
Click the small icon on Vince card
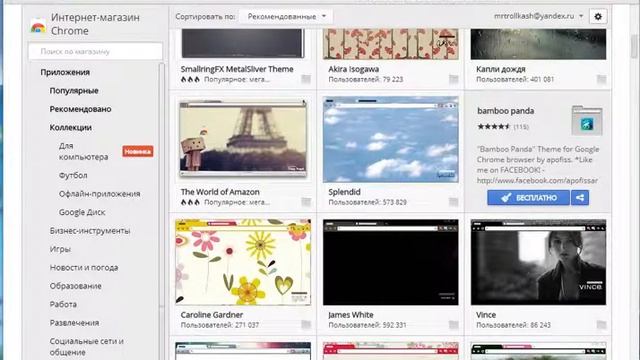point(601,324)
